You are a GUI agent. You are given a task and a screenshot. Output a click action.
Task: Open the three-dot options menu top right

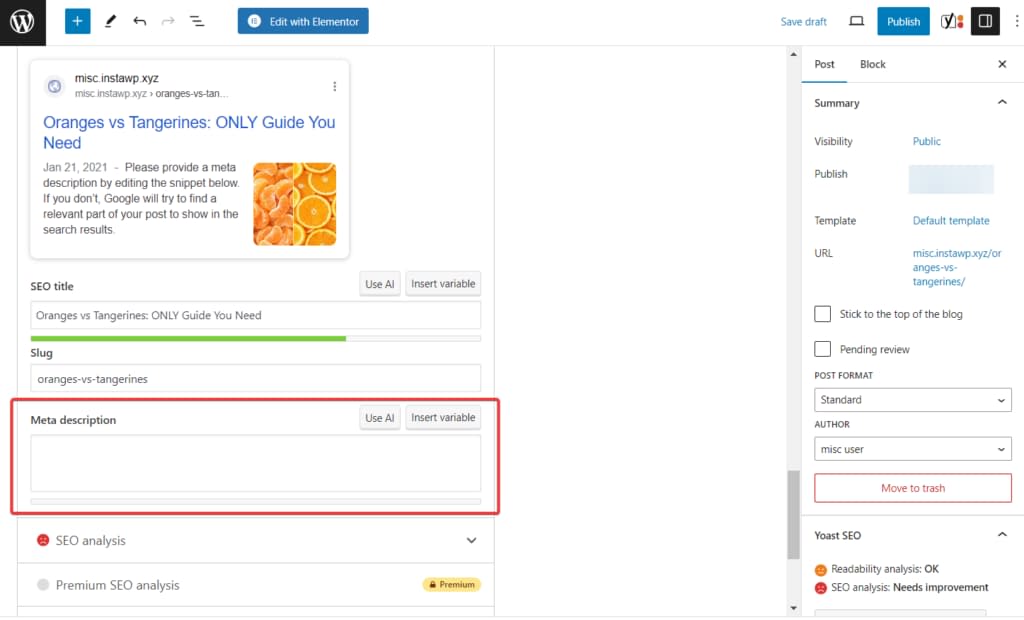click(x=1015, y=20)
